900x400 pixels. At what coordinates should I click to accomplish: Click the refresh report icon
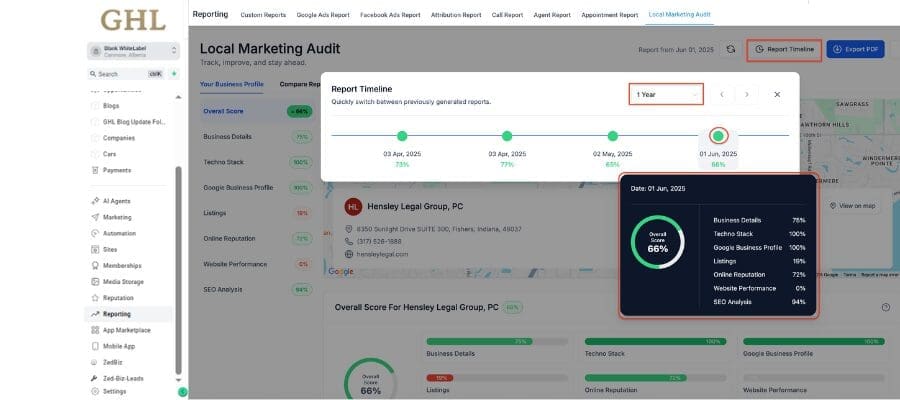click(x=731, y=49)
